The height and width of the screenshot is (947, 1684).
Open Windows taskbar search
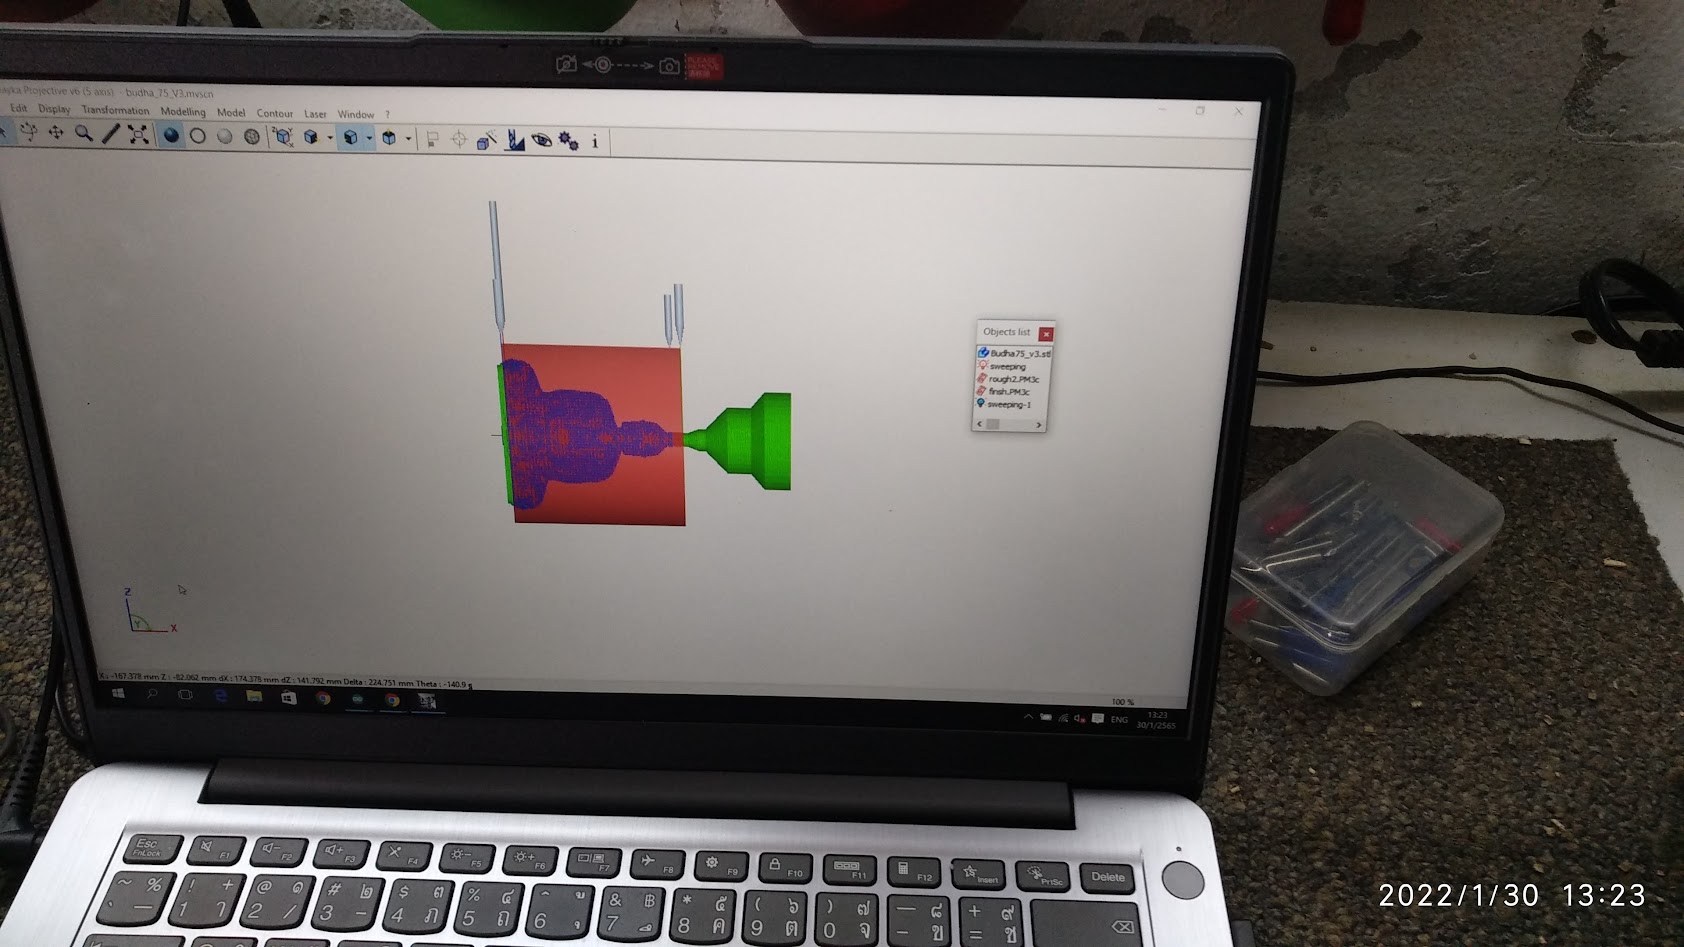pyautogui.click(x=152, y=694)
